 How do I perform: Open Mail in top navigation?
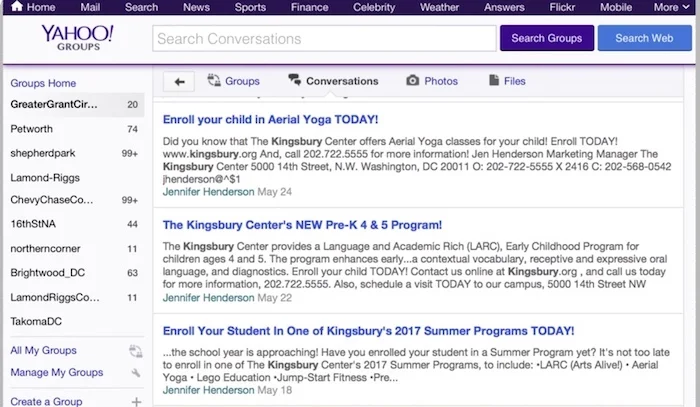click(x=90, y=7)
